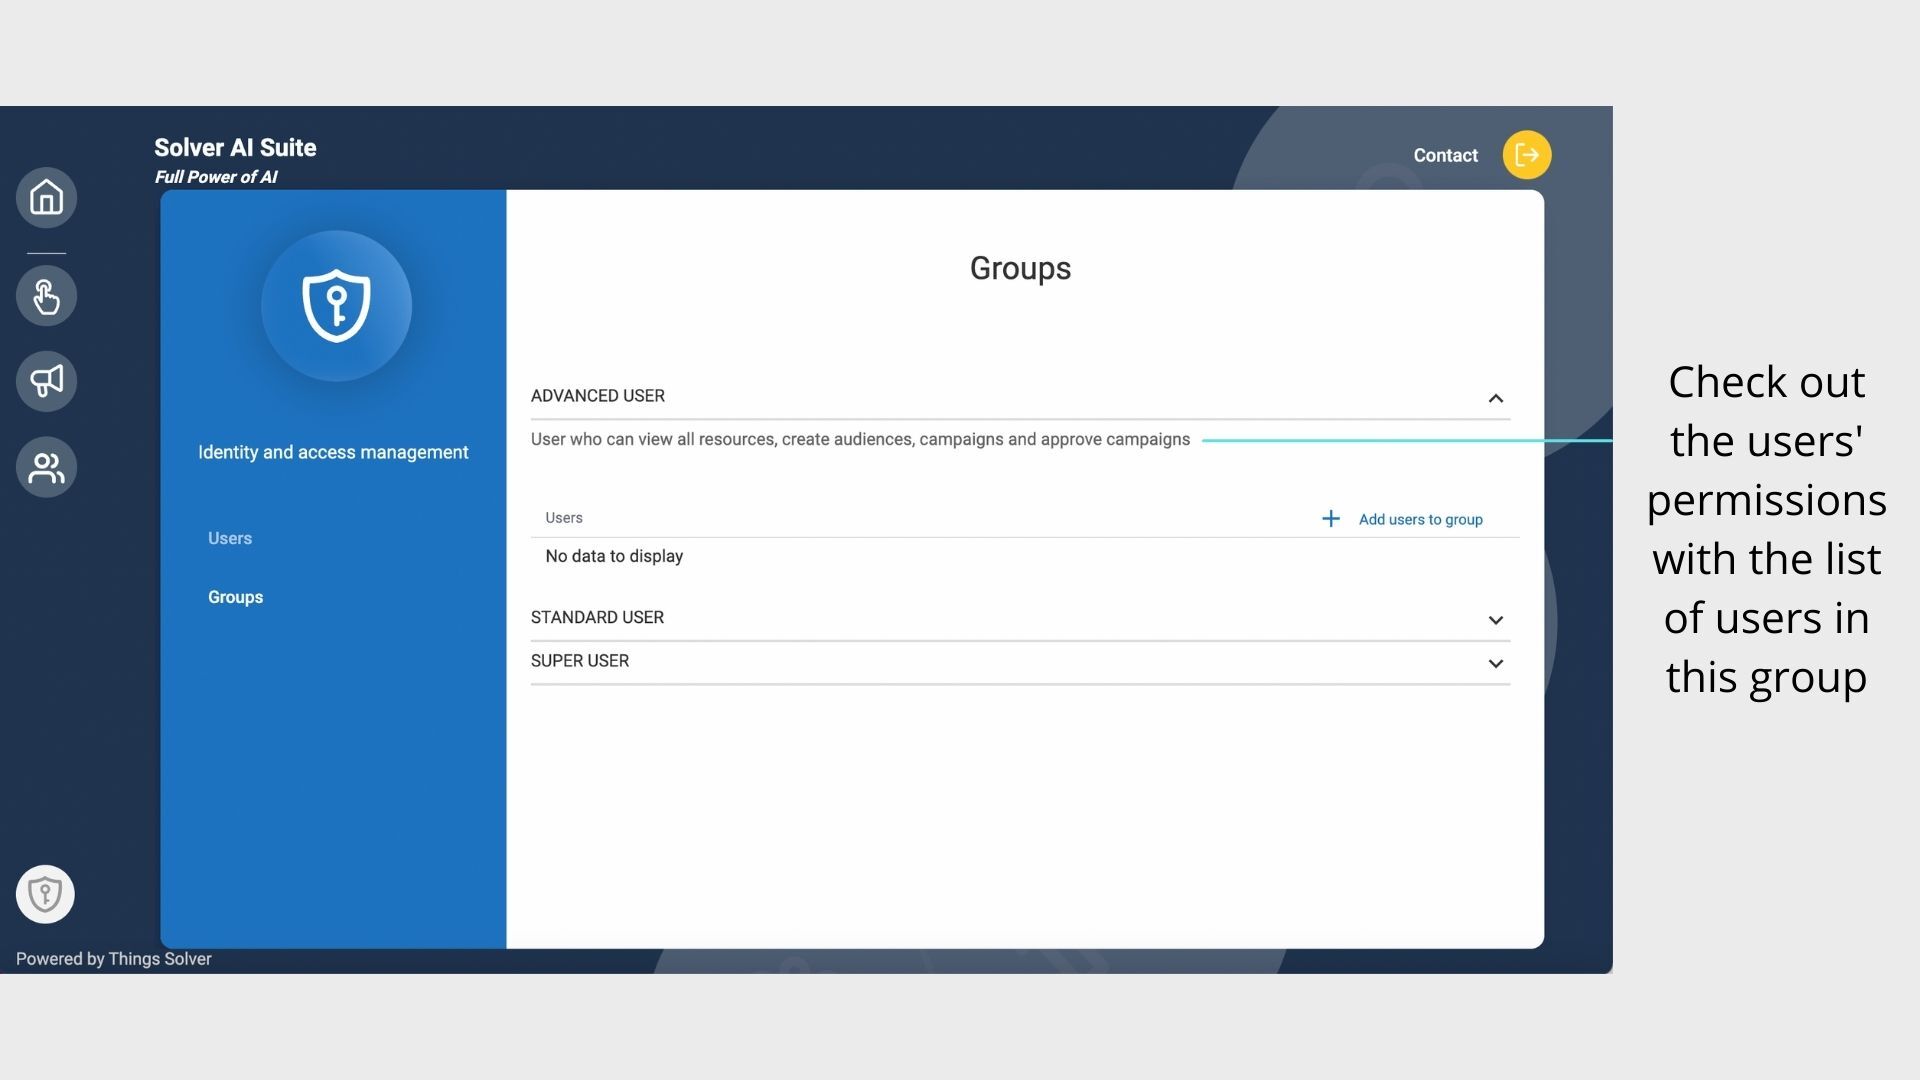Viewport: 1920px width, 1080px height.
Task: Open the touch pointer module icon
Action: coord(46,296)
